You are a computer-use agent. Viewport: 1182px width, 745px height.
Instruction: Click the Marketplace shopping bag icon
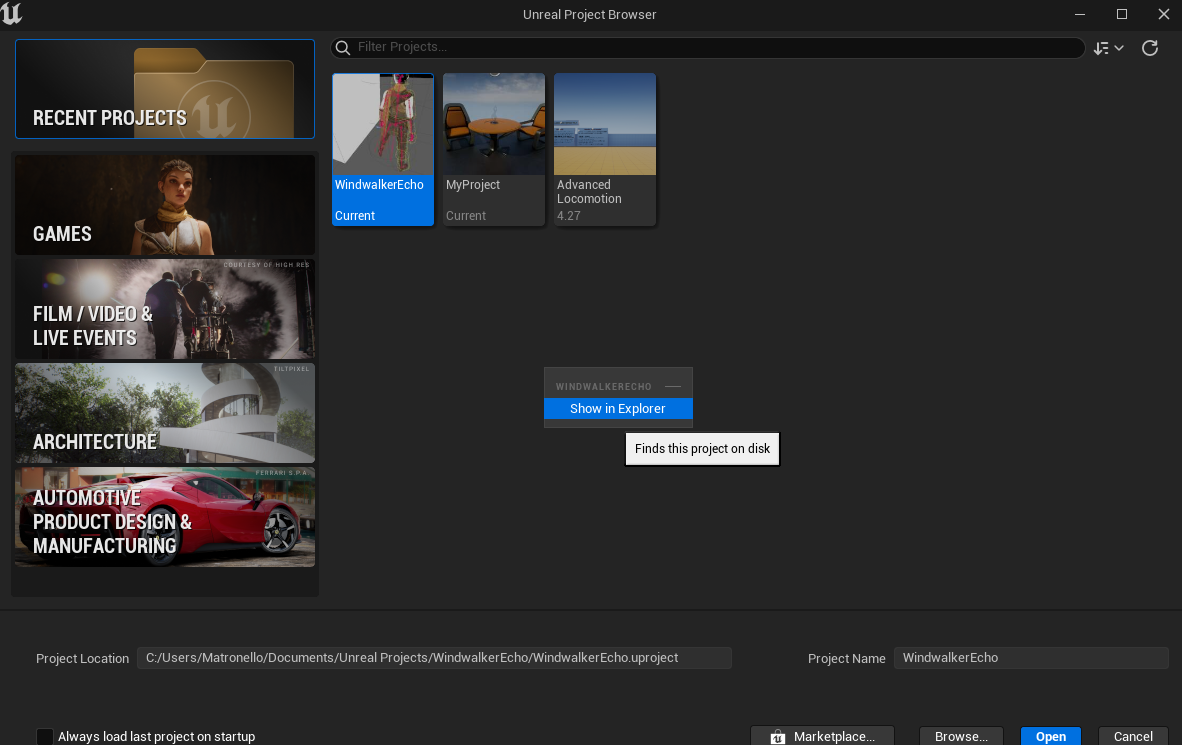point(778,737)
